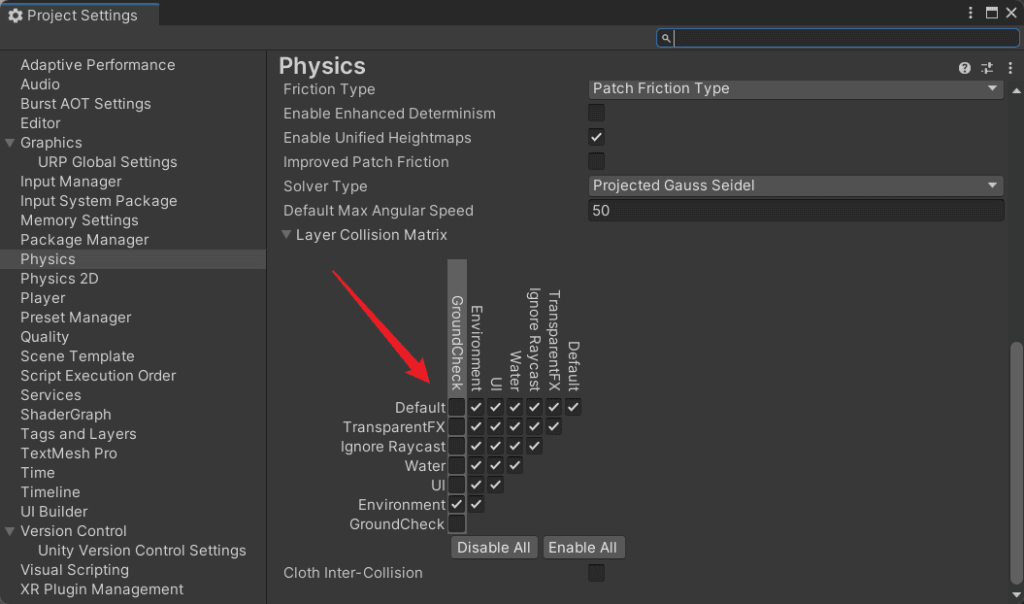1024x604 pixels.
Task: Toggle Default vs GroundCheck collision checkbox
Action: pyautogui.click(x=456, y=407)
